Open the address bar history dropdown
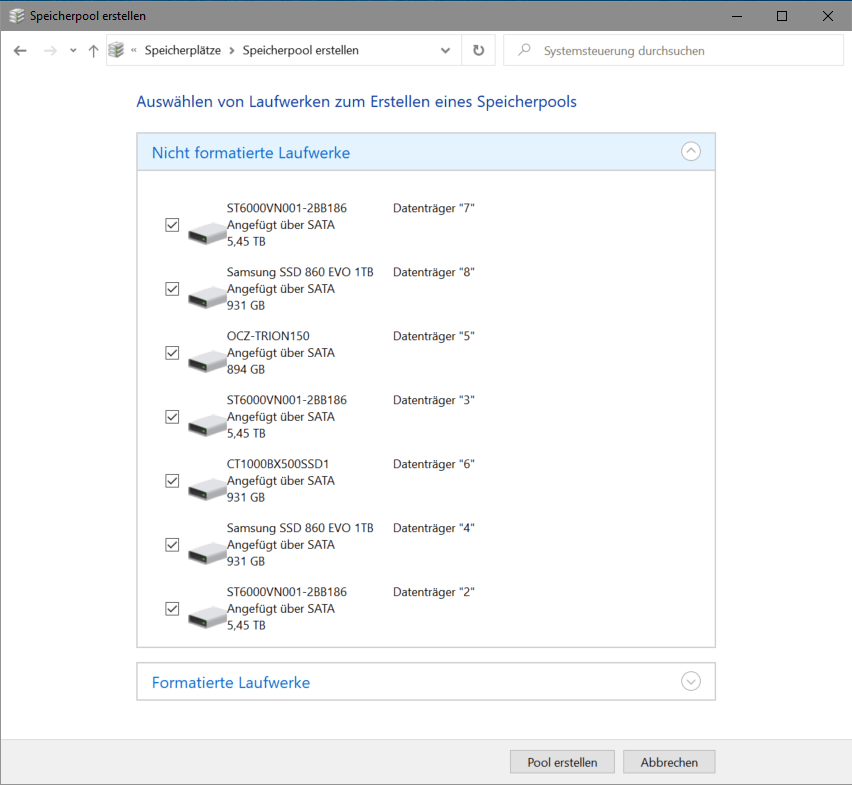This screenshot has height=785, width=852. click(445, 51)
